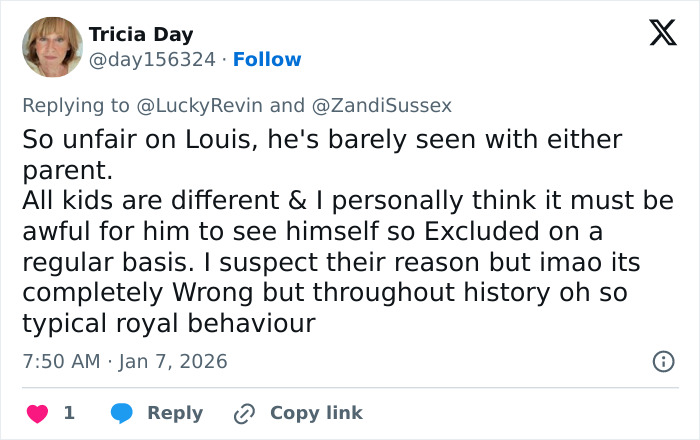Click the @LuckyRevin mention
The width and height of the screenshot is (700, 440).
[x=200, y=104]
